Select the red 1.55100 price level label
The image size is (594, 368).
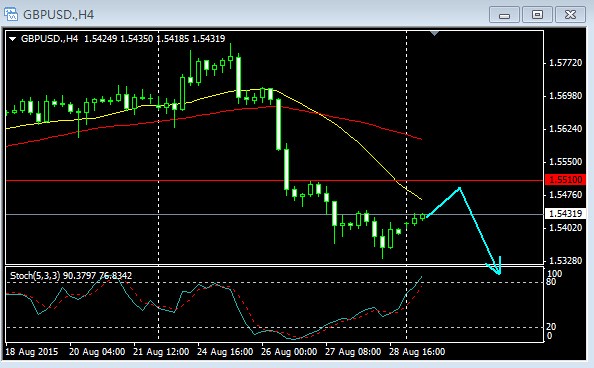[565, 180]
